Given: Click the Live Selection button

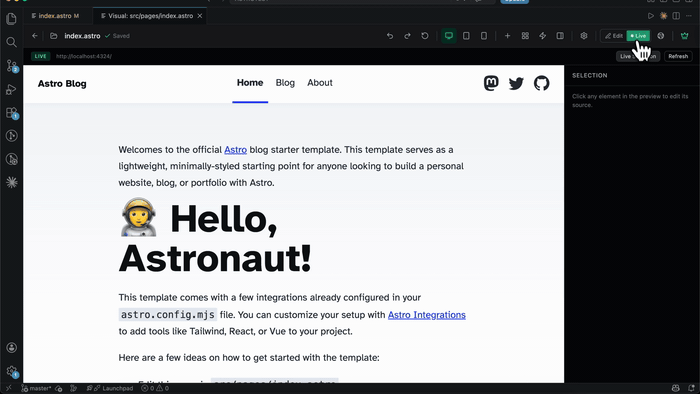Looking at the screenshot, I should coord(638,56).
